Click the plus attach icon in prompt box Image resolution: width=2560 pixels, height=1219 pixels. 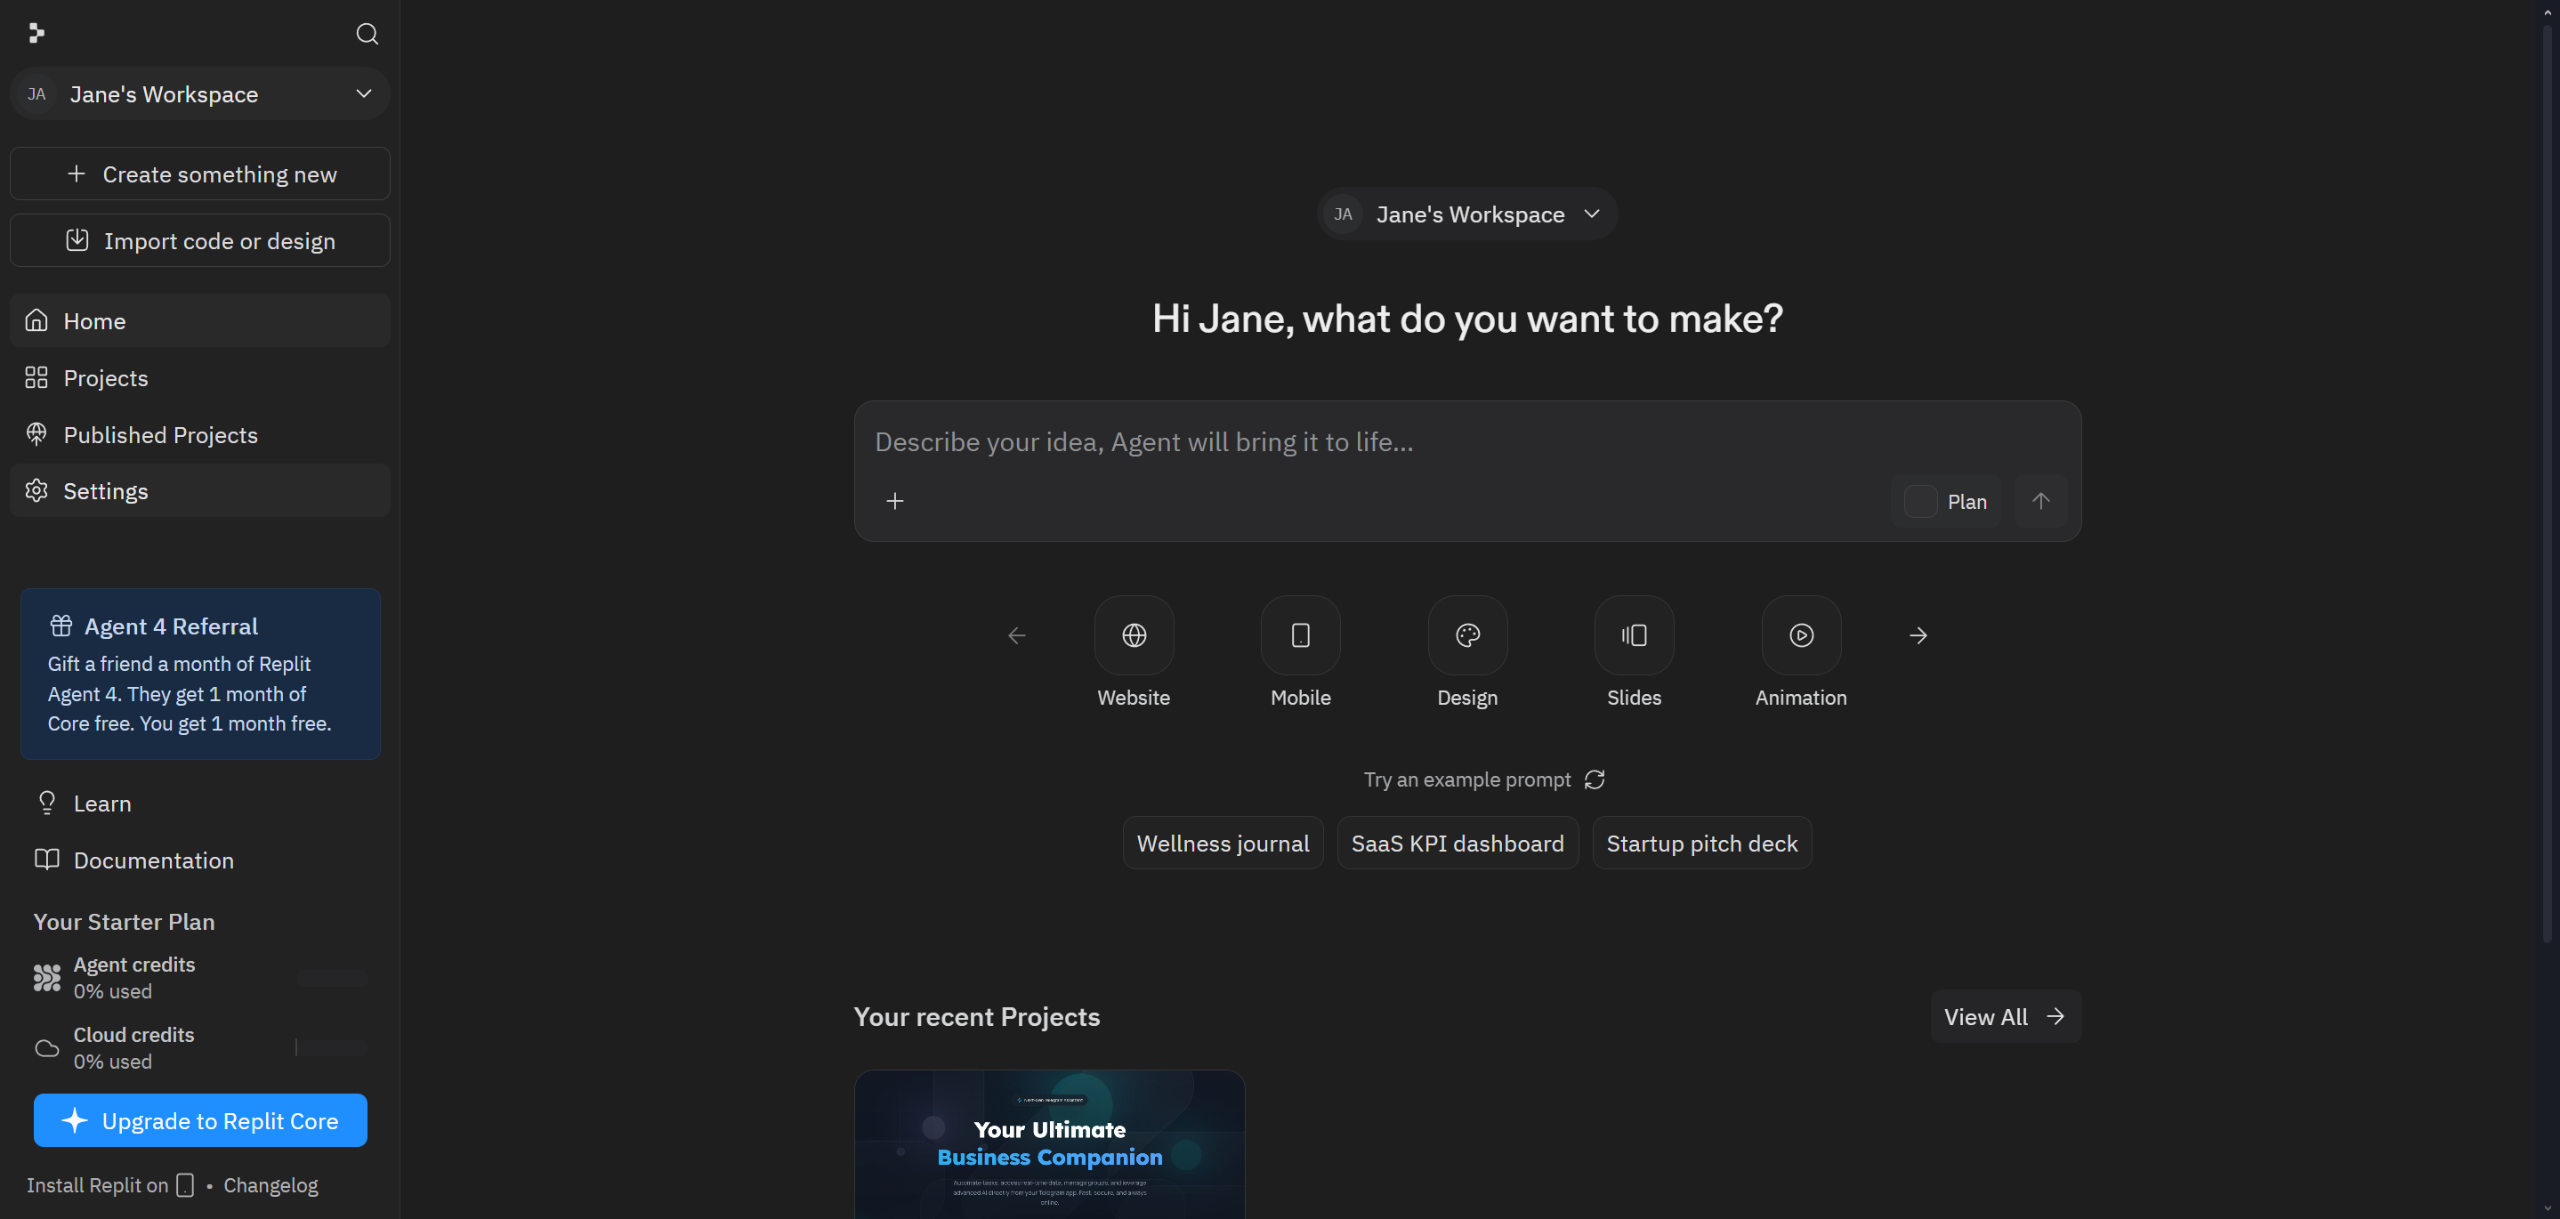pyautogui.click(x=895, y=501)
